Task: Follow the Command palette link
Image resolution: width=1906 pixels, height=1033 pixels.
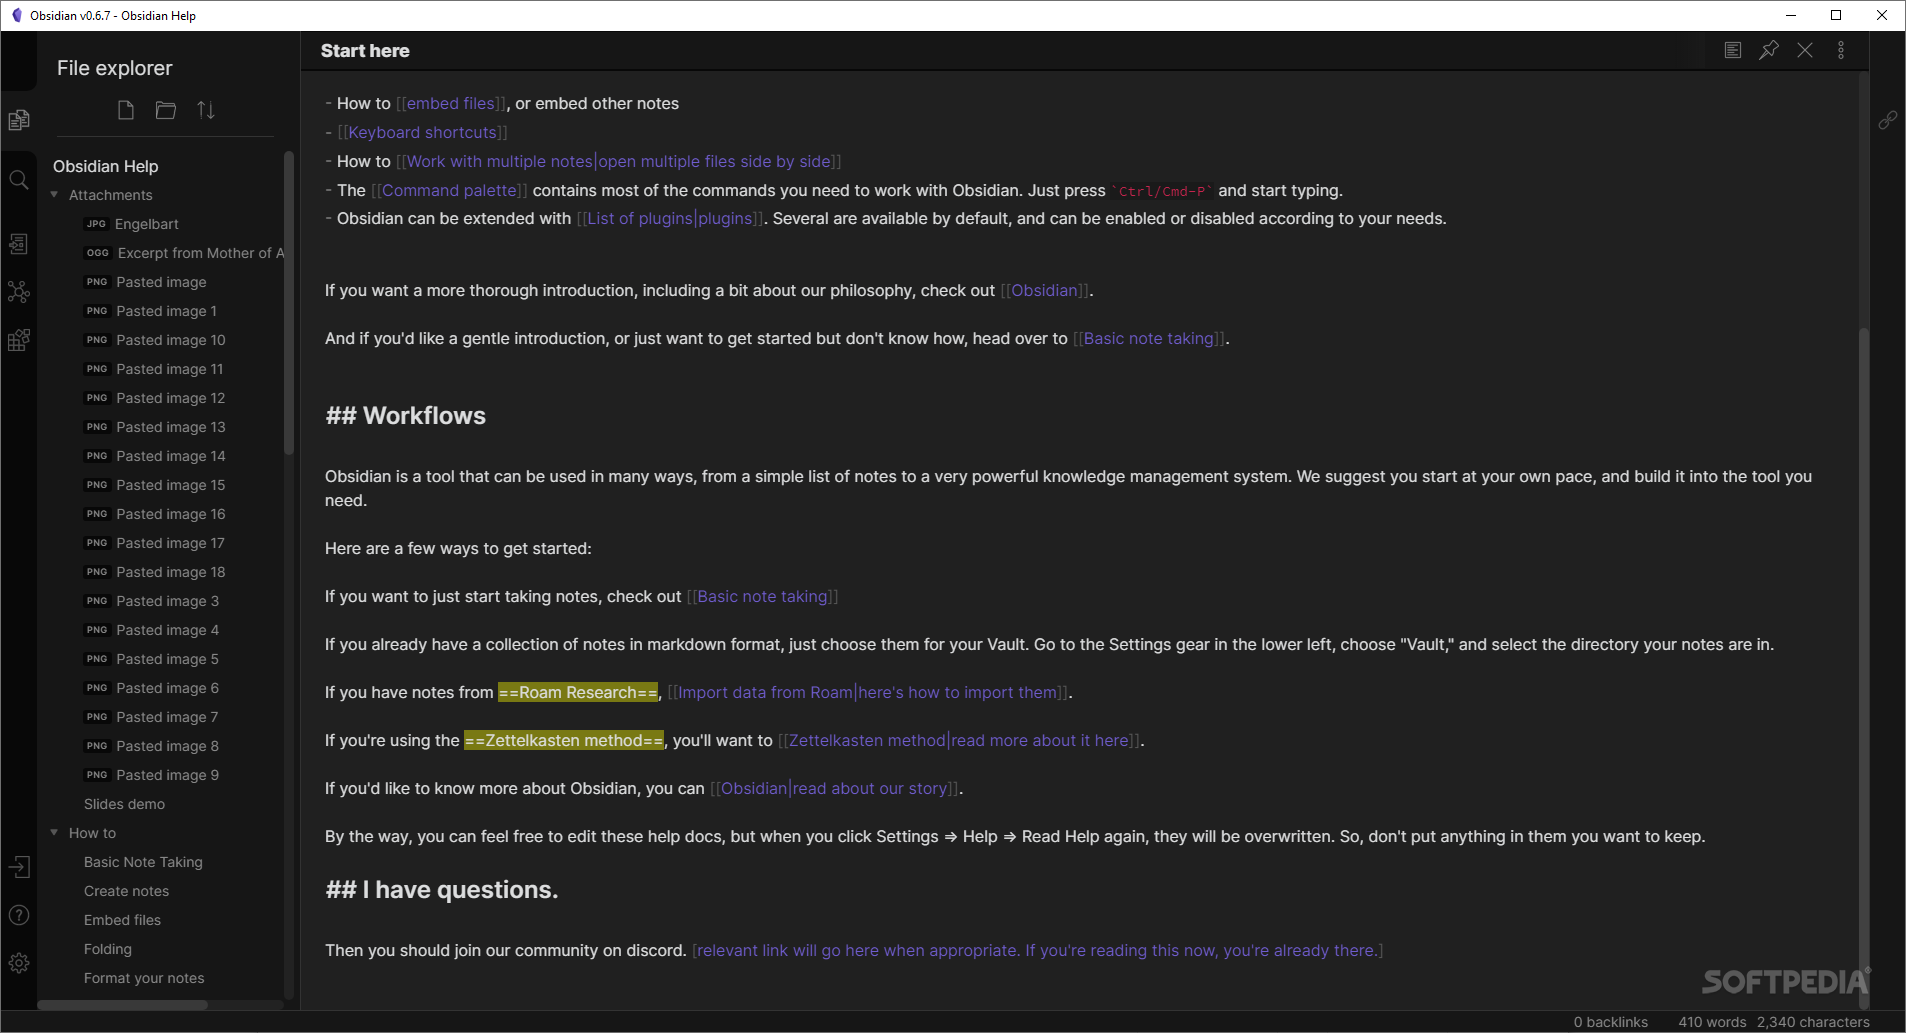Action: pos(449,190)
